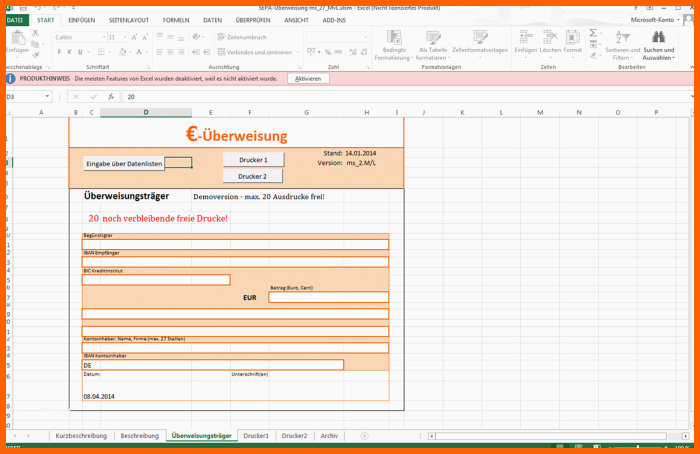Viewport: 700px width, 454px height.
Task: Switch to the SEITENLAYOUT ribbon tab
Action: [129, 20]
